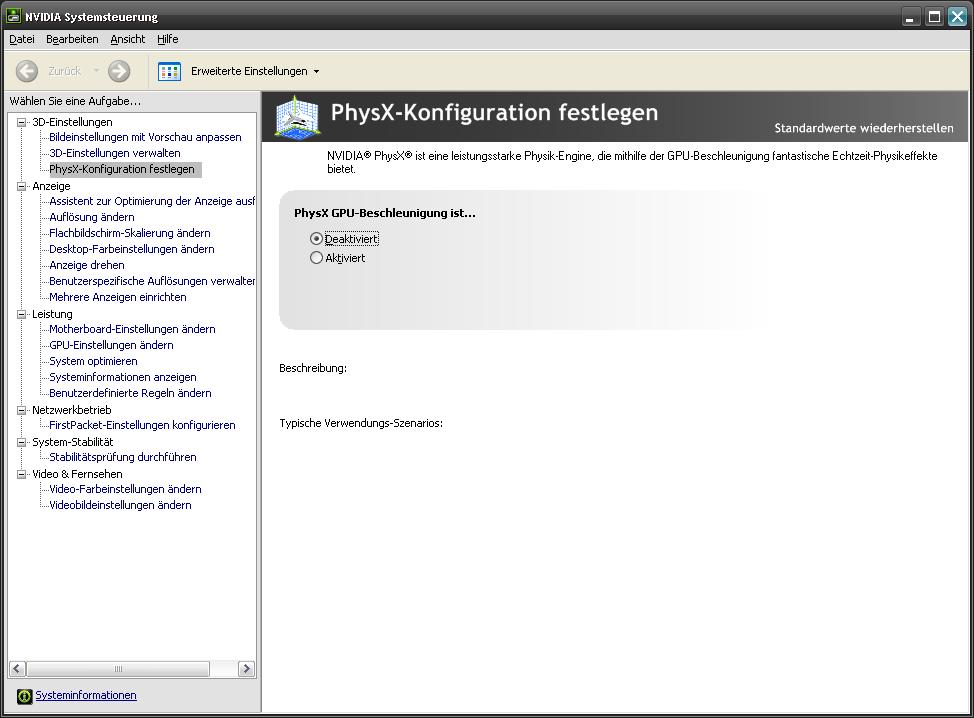Click Standardwerte wiederherstellen link
Viewport: 974px width, 718px height.
[863, 128]
